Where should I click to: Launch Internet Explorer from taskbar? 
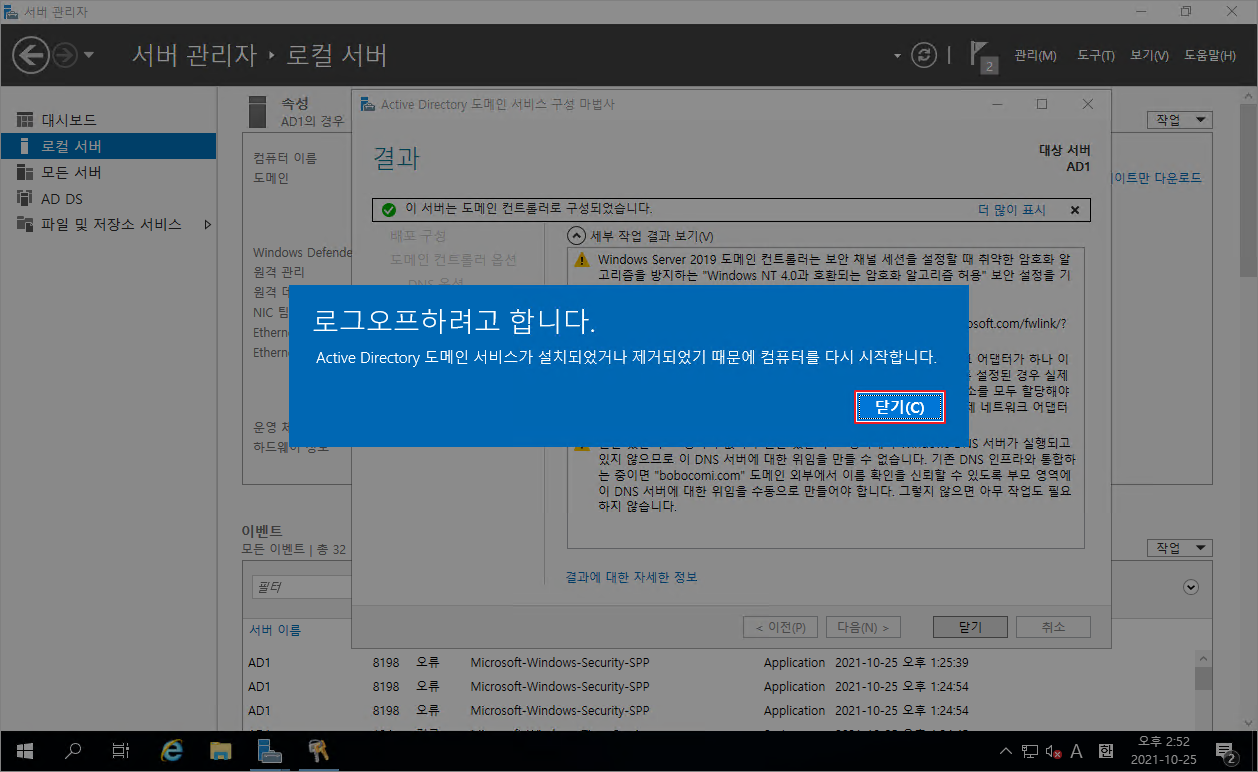tap(173, 750)
